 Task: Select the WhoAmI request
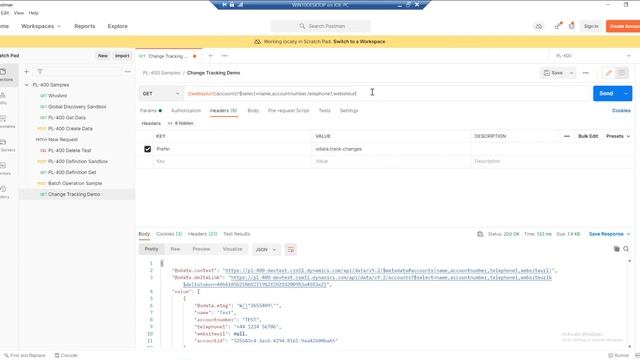(x=57, y=96)
